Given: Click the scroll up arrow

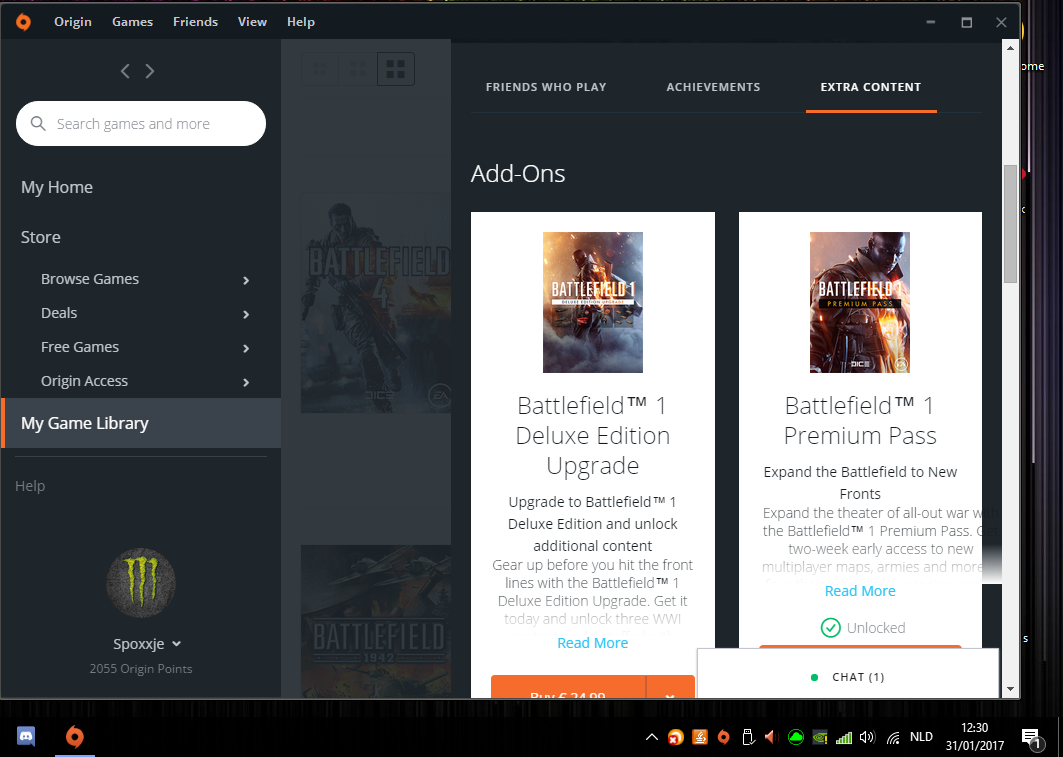Looking at the screenshot, I should tap(1010, 47).
